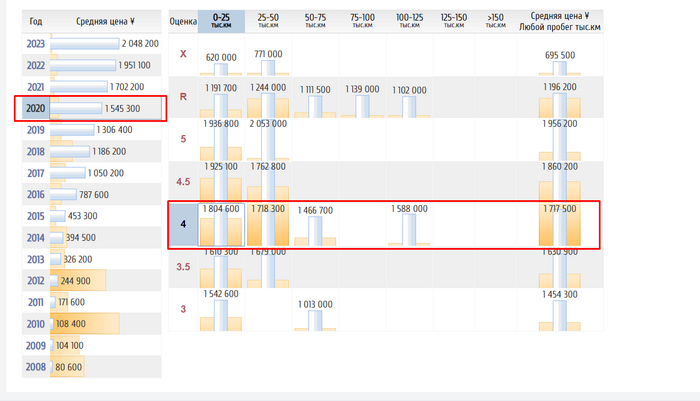700x401 pixels.
Task: Select the 2017 year row
Action: tap(92, 173)
